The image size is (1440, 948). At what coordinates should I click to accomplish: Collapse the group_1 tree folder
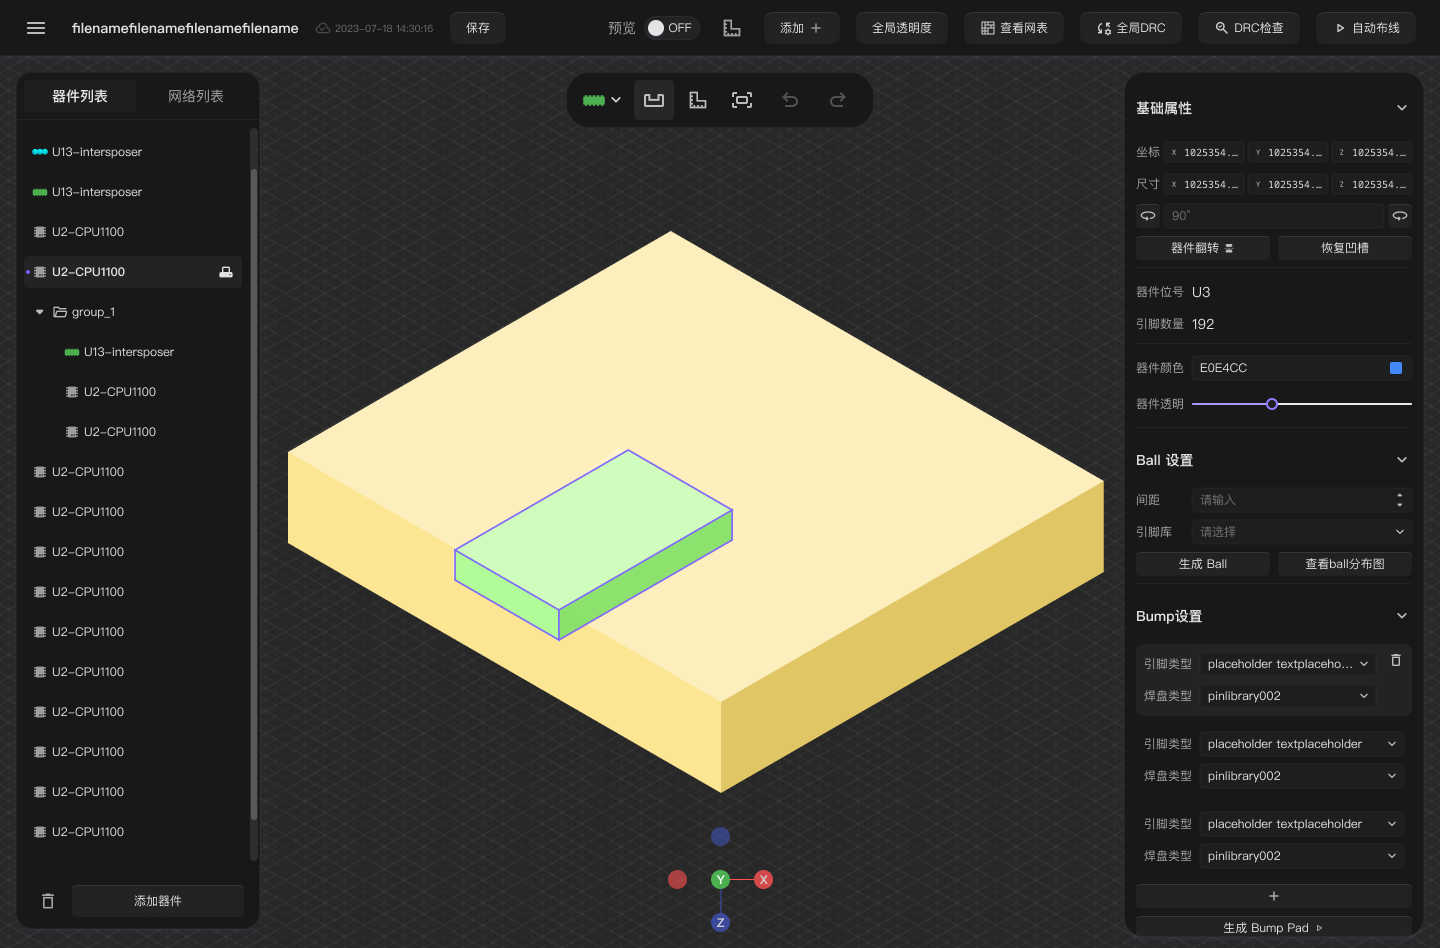[38, 311]
